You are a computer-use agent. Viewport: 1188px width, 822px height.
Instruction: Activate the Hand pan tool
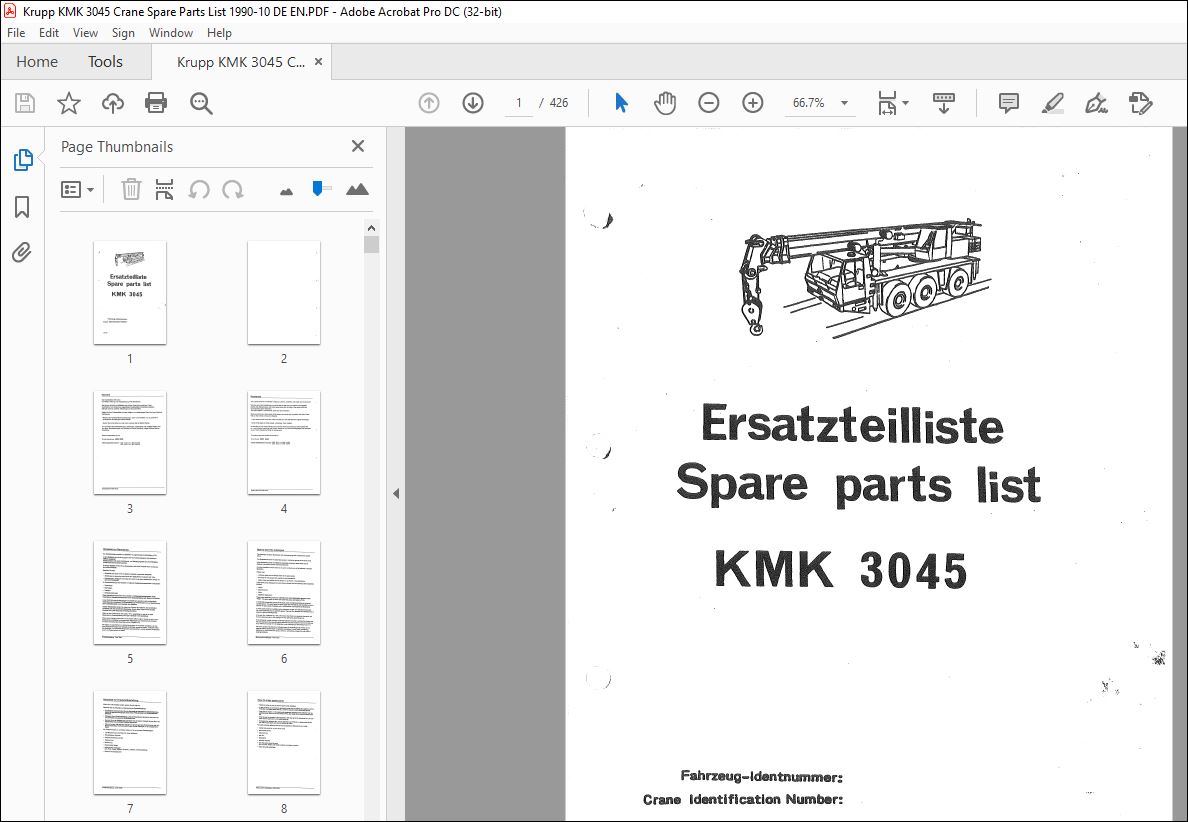(x=664, y=103)
